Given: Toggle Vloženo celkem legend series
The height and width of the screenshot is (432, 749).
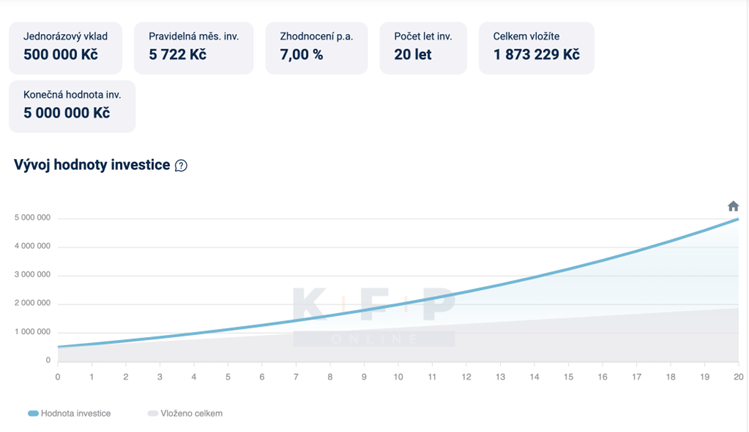Looking at the screenshot, I should point(190,413).
